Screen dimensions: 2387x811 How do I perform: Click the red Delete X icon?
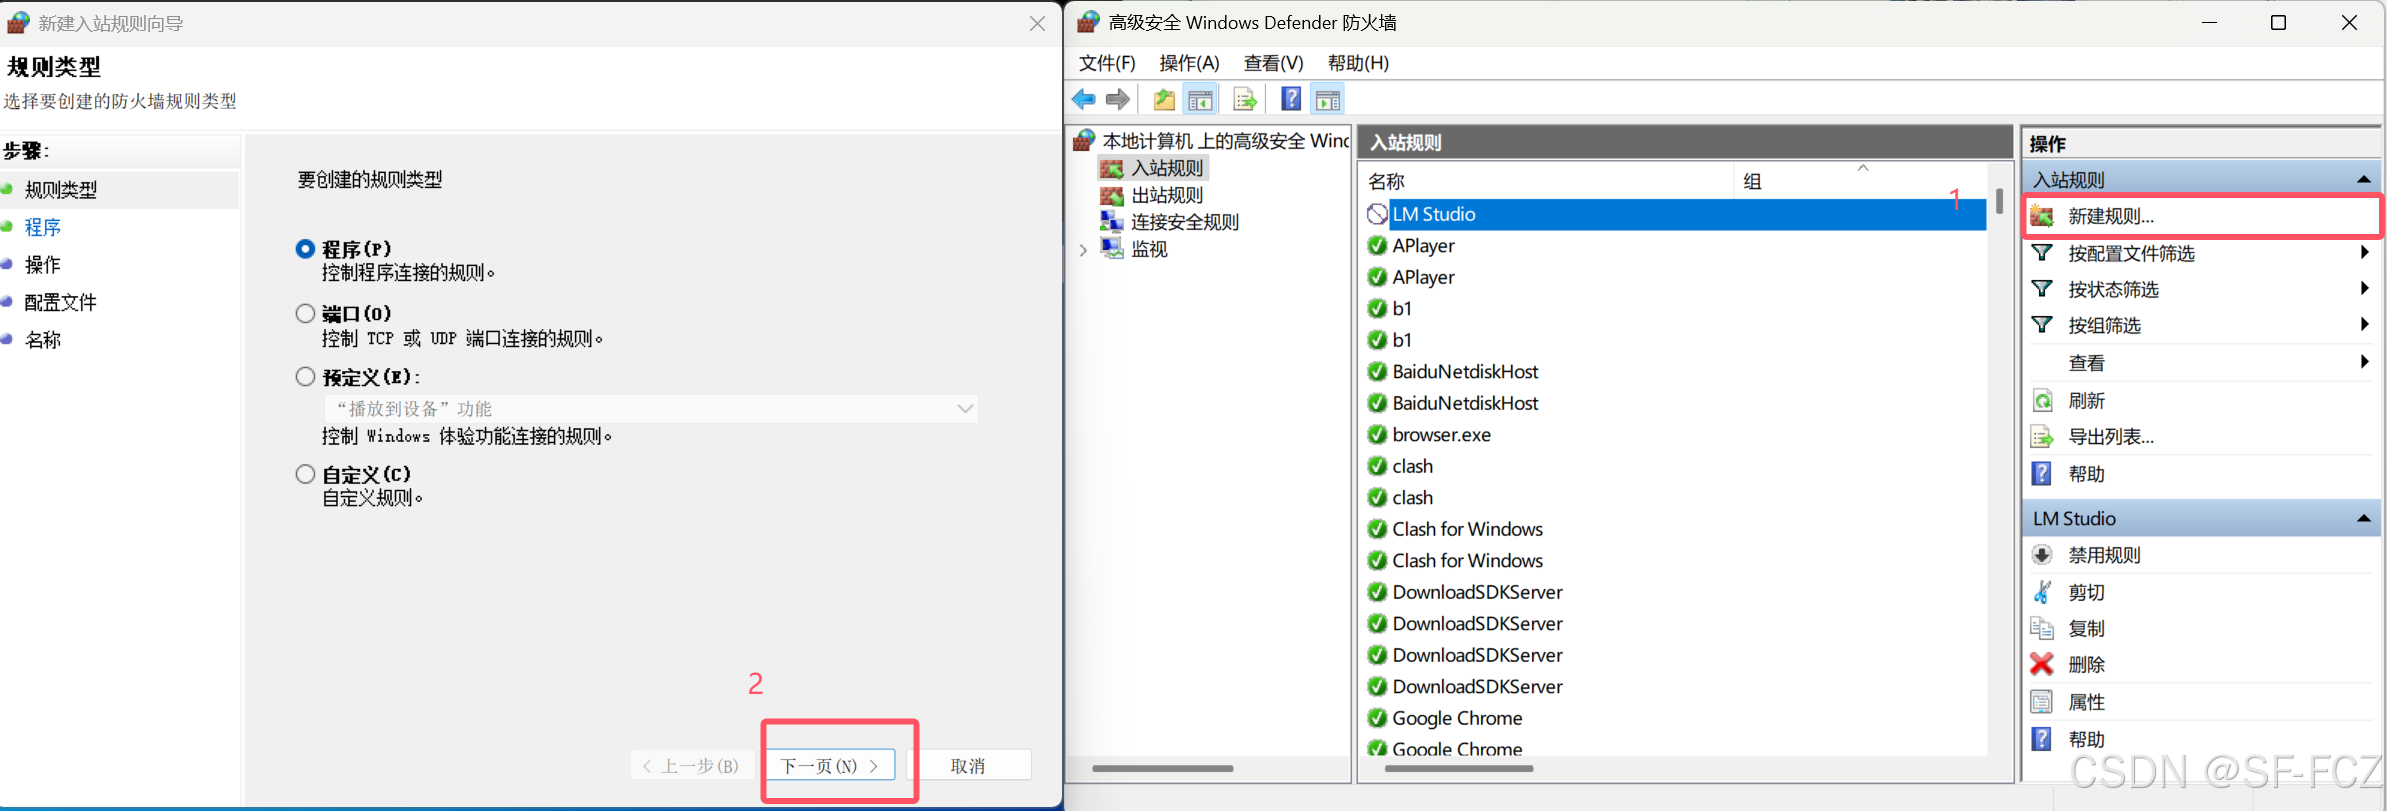[x=2042, y=664]
